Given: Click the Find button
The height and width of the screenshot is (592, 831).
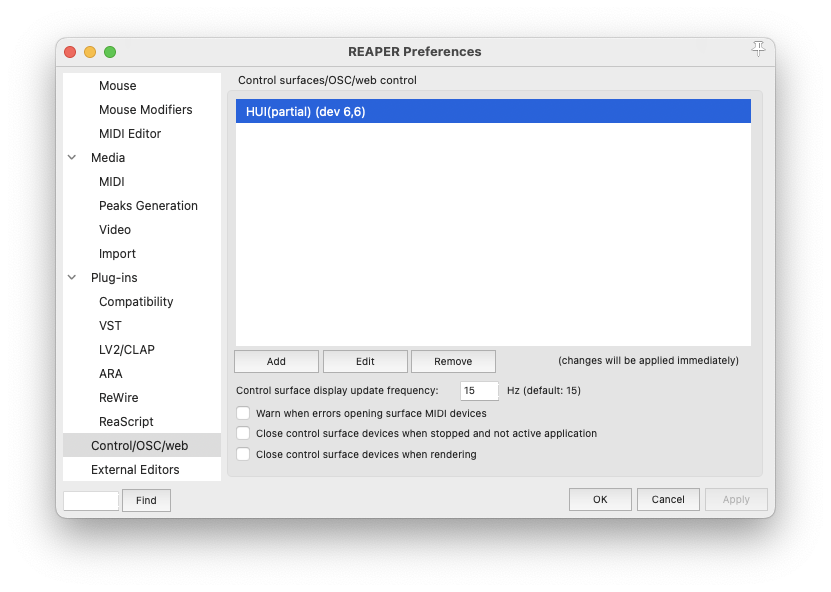Looking at the screenshot, I should pyautogui.click(x=146, y=500).
